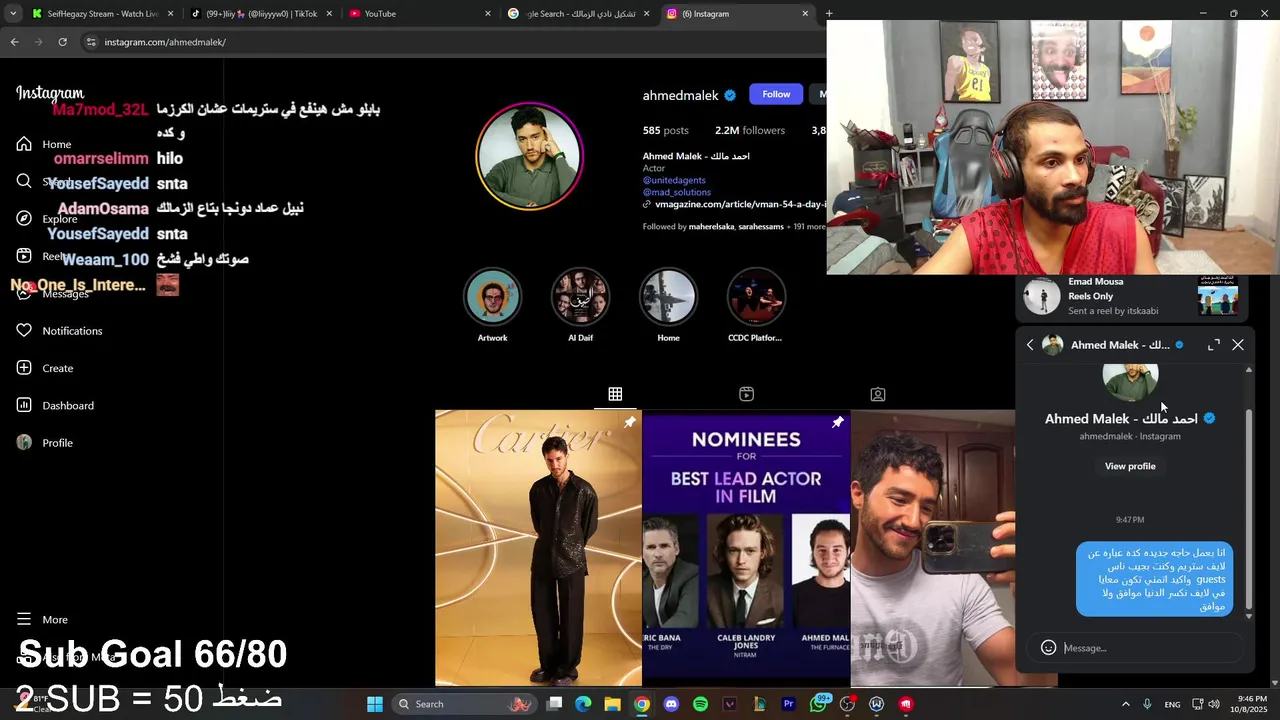Switch to the YouTube browser tab
Image resolution: width=1280 pixels, height=720 pixels.
420,14
